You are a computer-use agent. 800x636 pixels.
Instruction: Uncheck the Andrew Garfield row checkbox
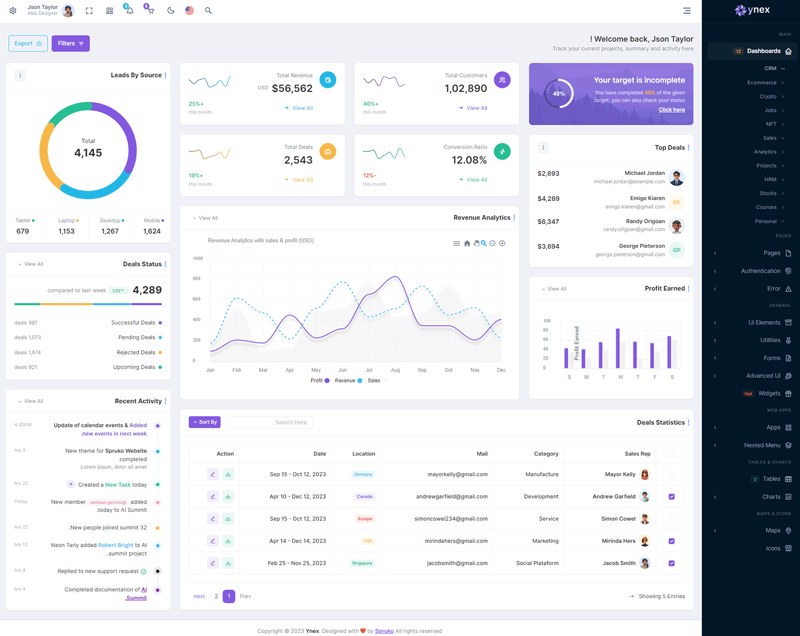click(x=671, y=497)
